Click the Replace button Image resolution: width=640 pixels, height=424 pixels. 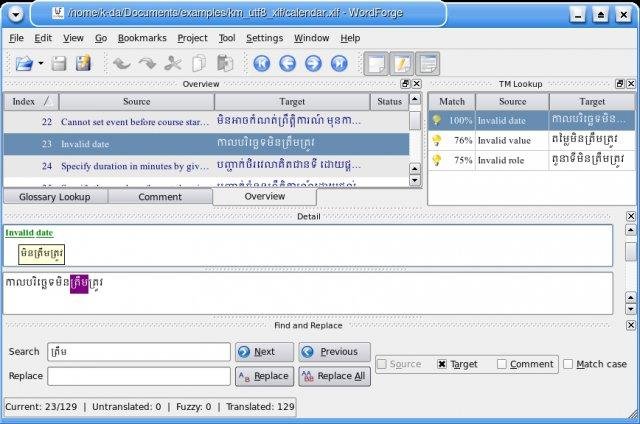pyautogui.click(x=264, y=376)
